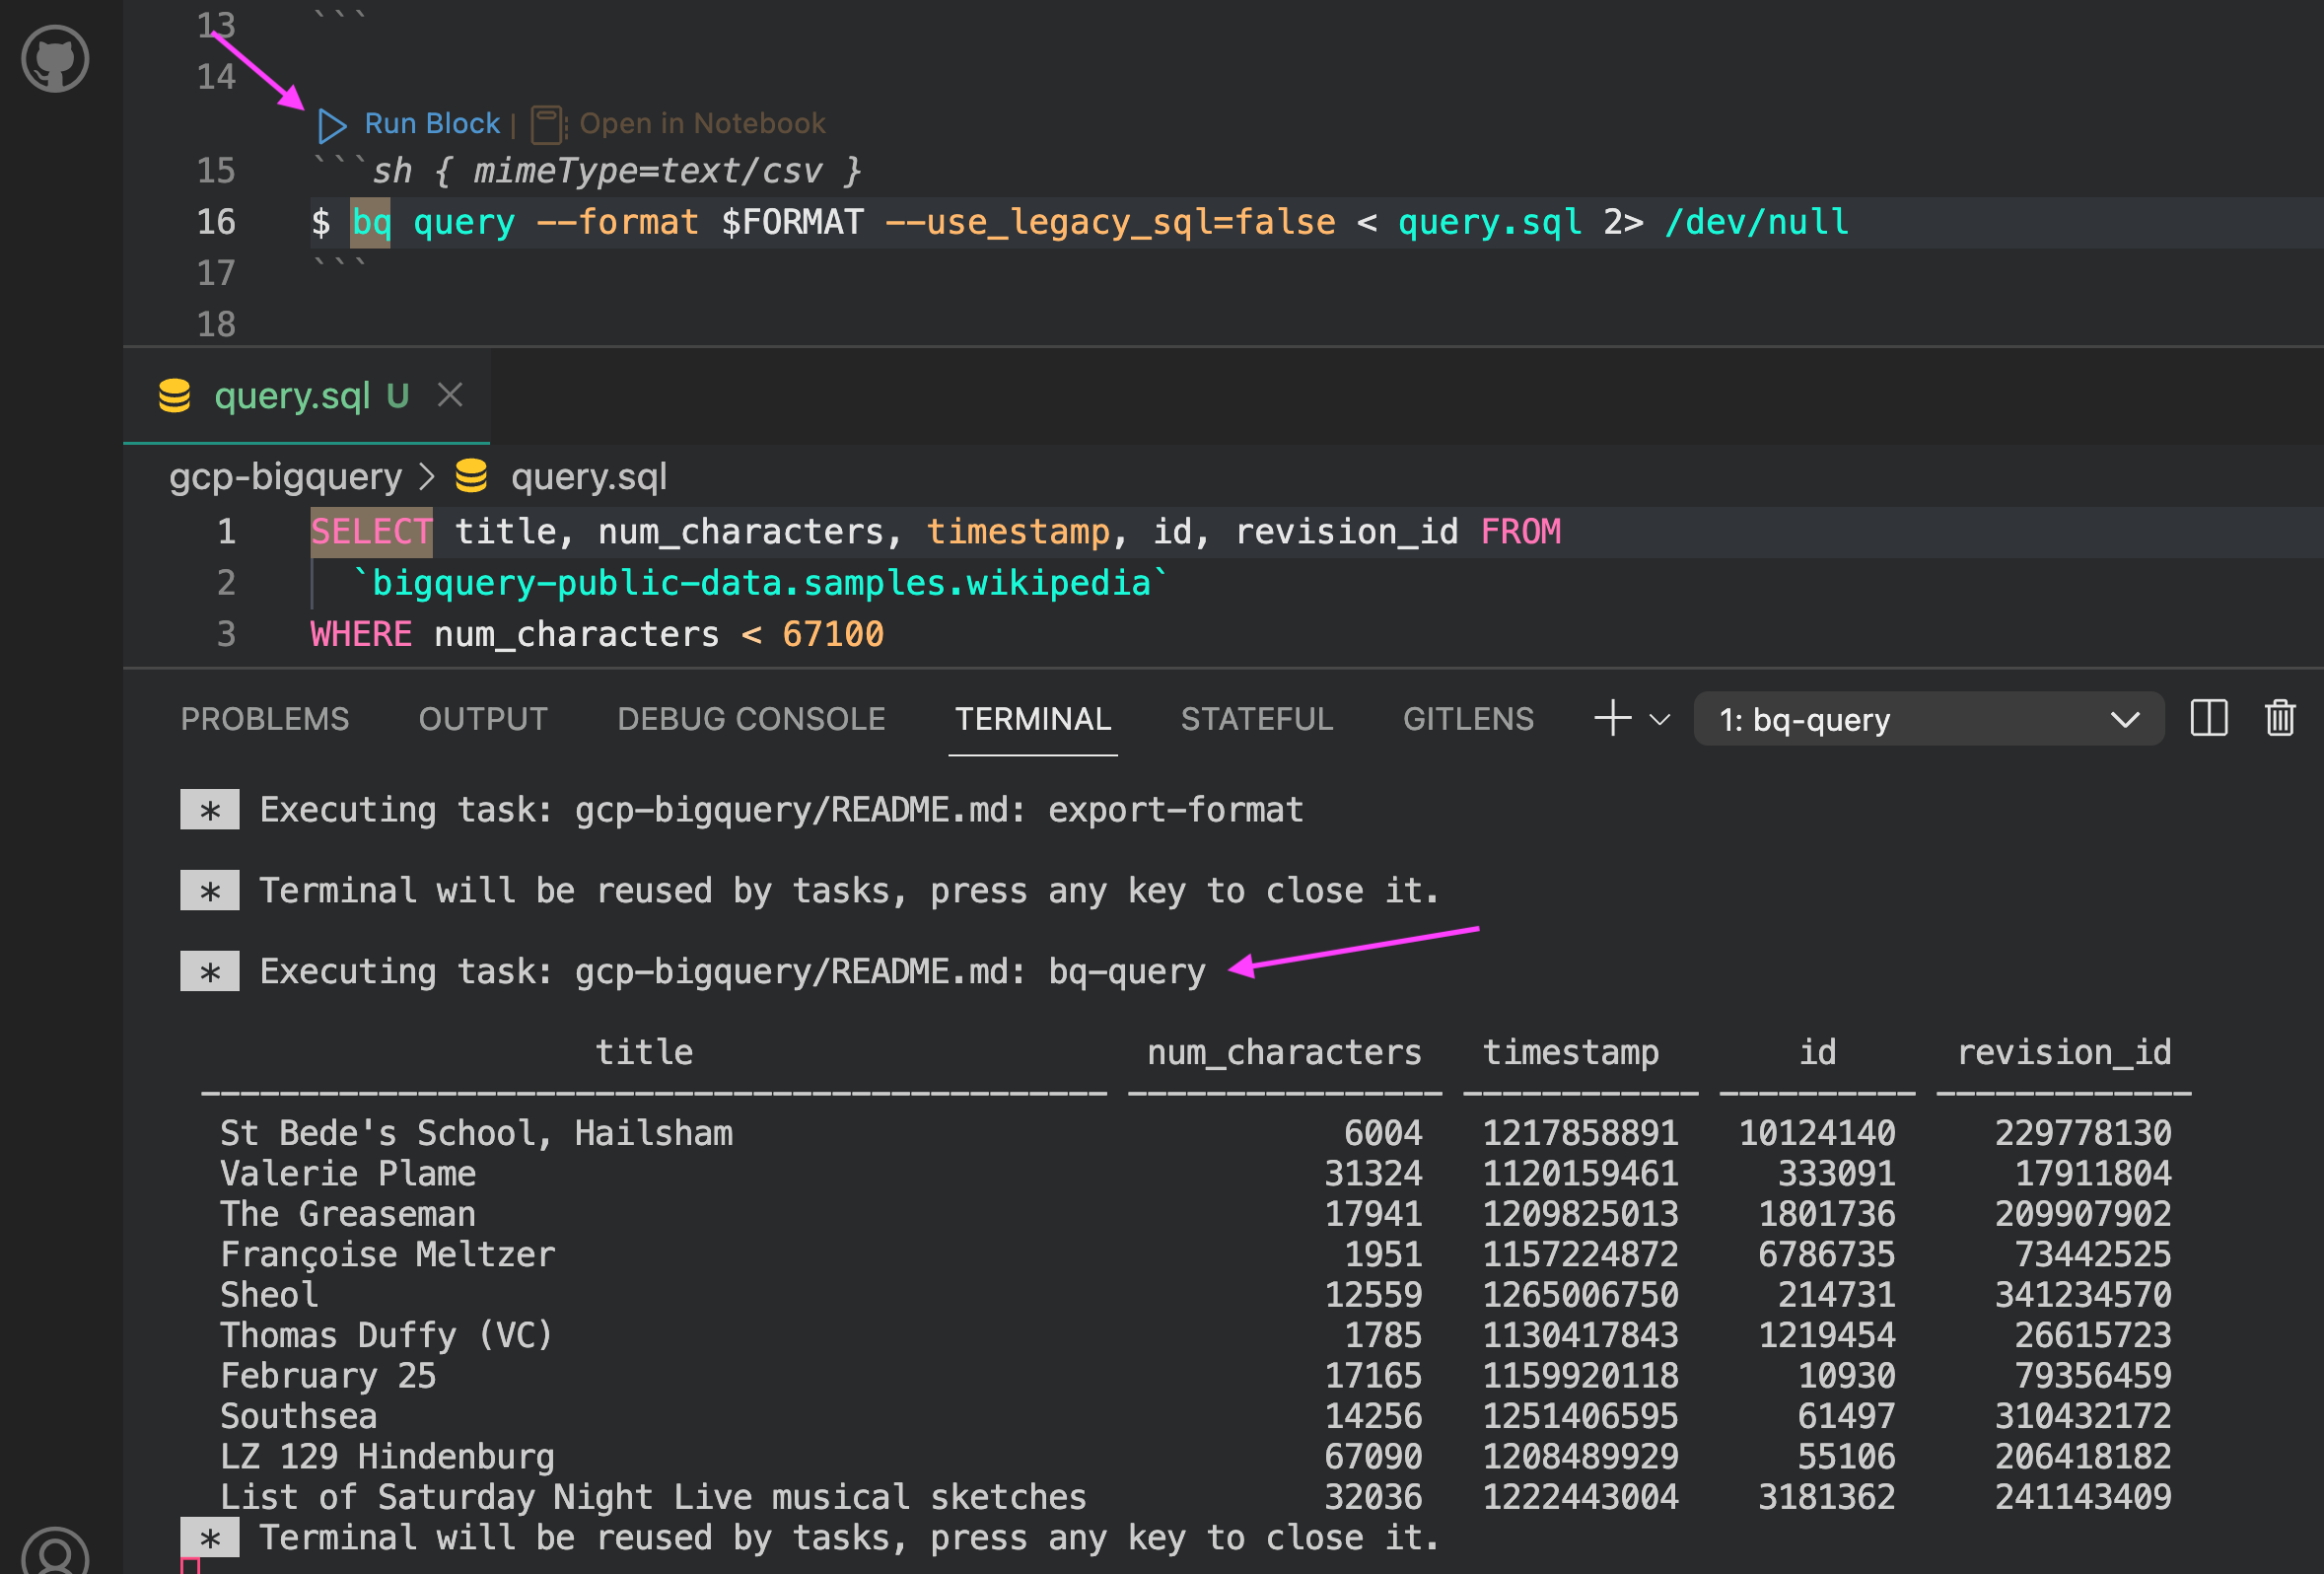Click the Run Block link
The width and height of the screenshot is (2324, 1574).
pos(432,124)
